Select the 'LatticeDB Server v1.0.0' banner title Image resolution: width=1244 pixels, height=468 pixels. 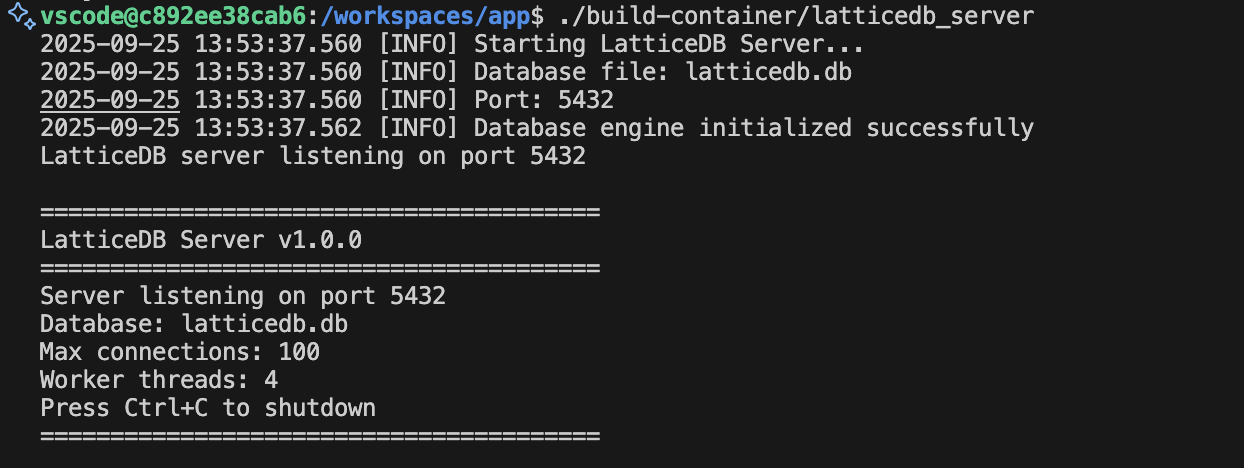[x=201, y=240]
